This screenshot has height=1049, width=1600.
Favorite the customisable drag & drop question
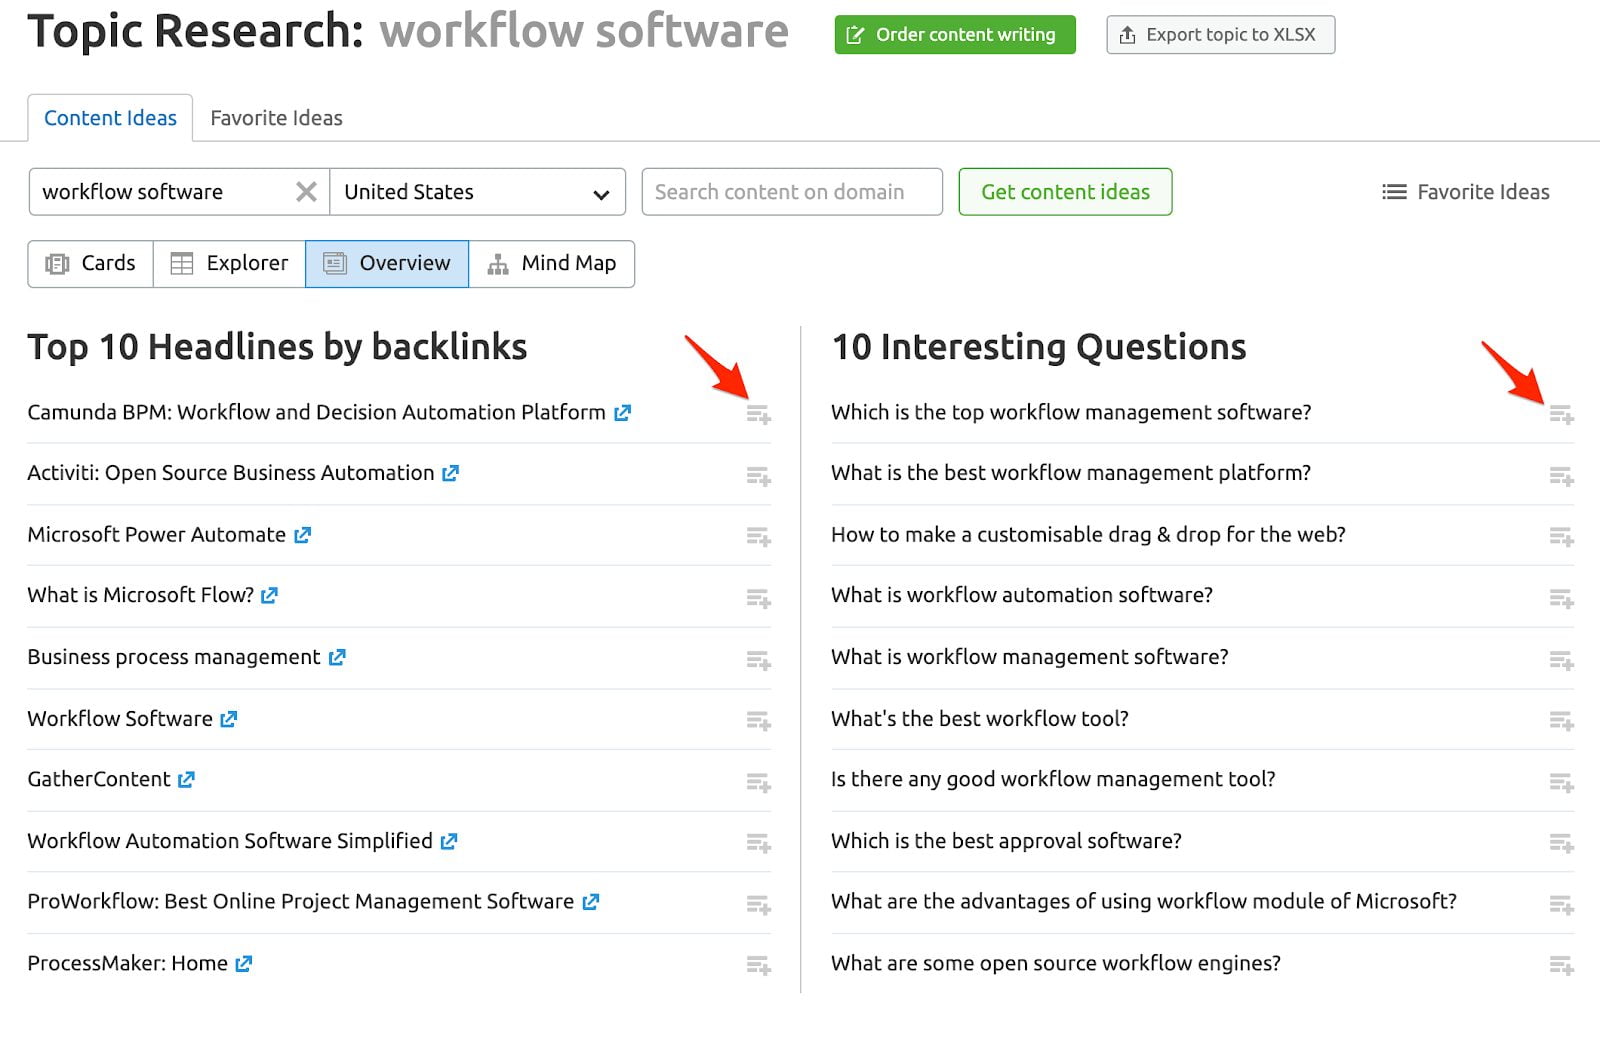click(1562, 537)
